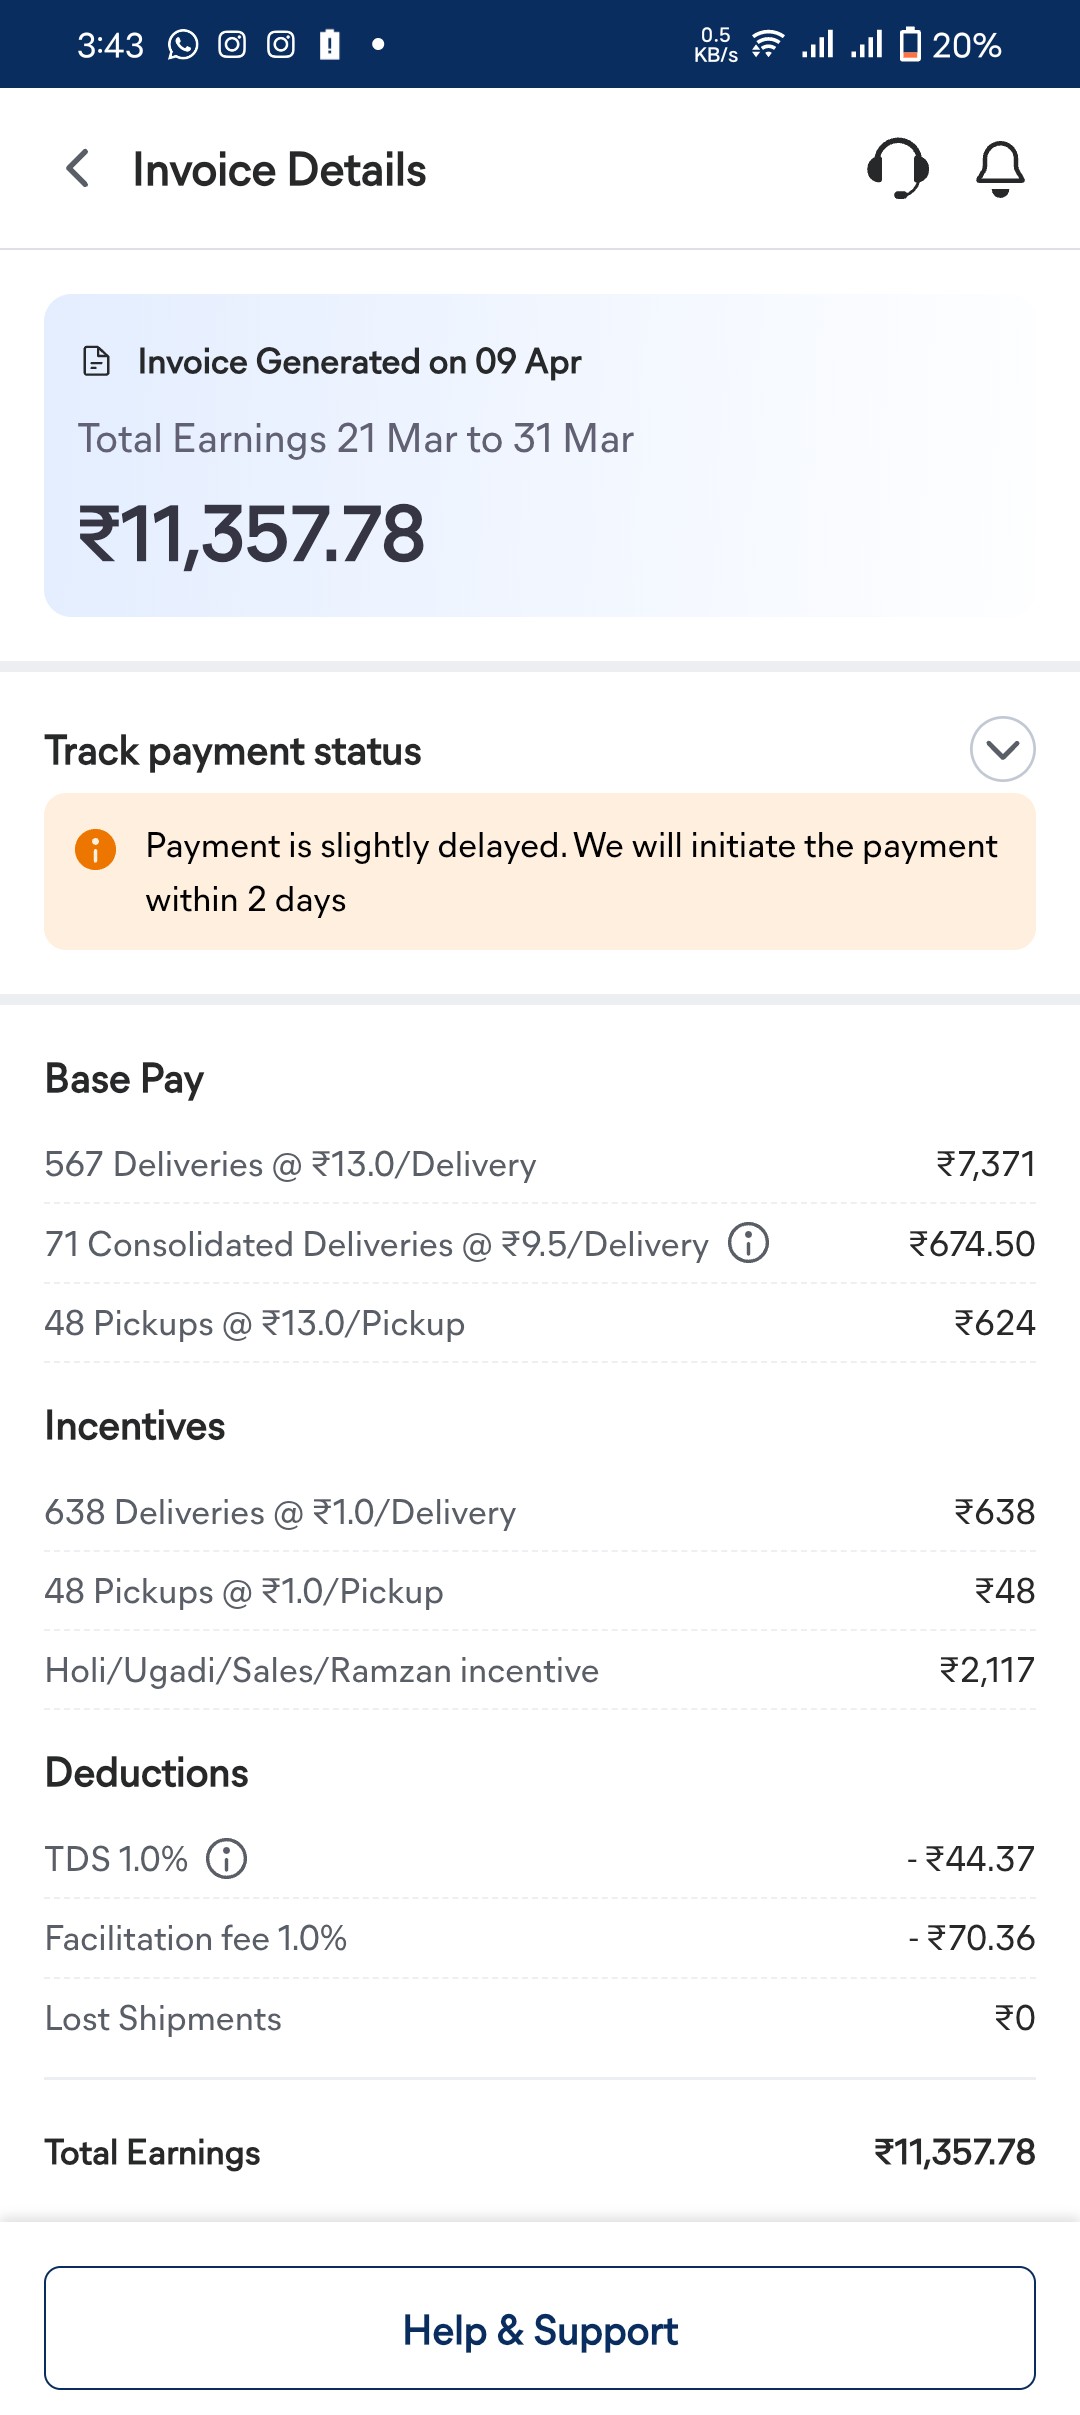Tap the Facilitation fee 1.0% row
Image resolution: width=1080 pixels, height=2415 pixels.
540,1938
